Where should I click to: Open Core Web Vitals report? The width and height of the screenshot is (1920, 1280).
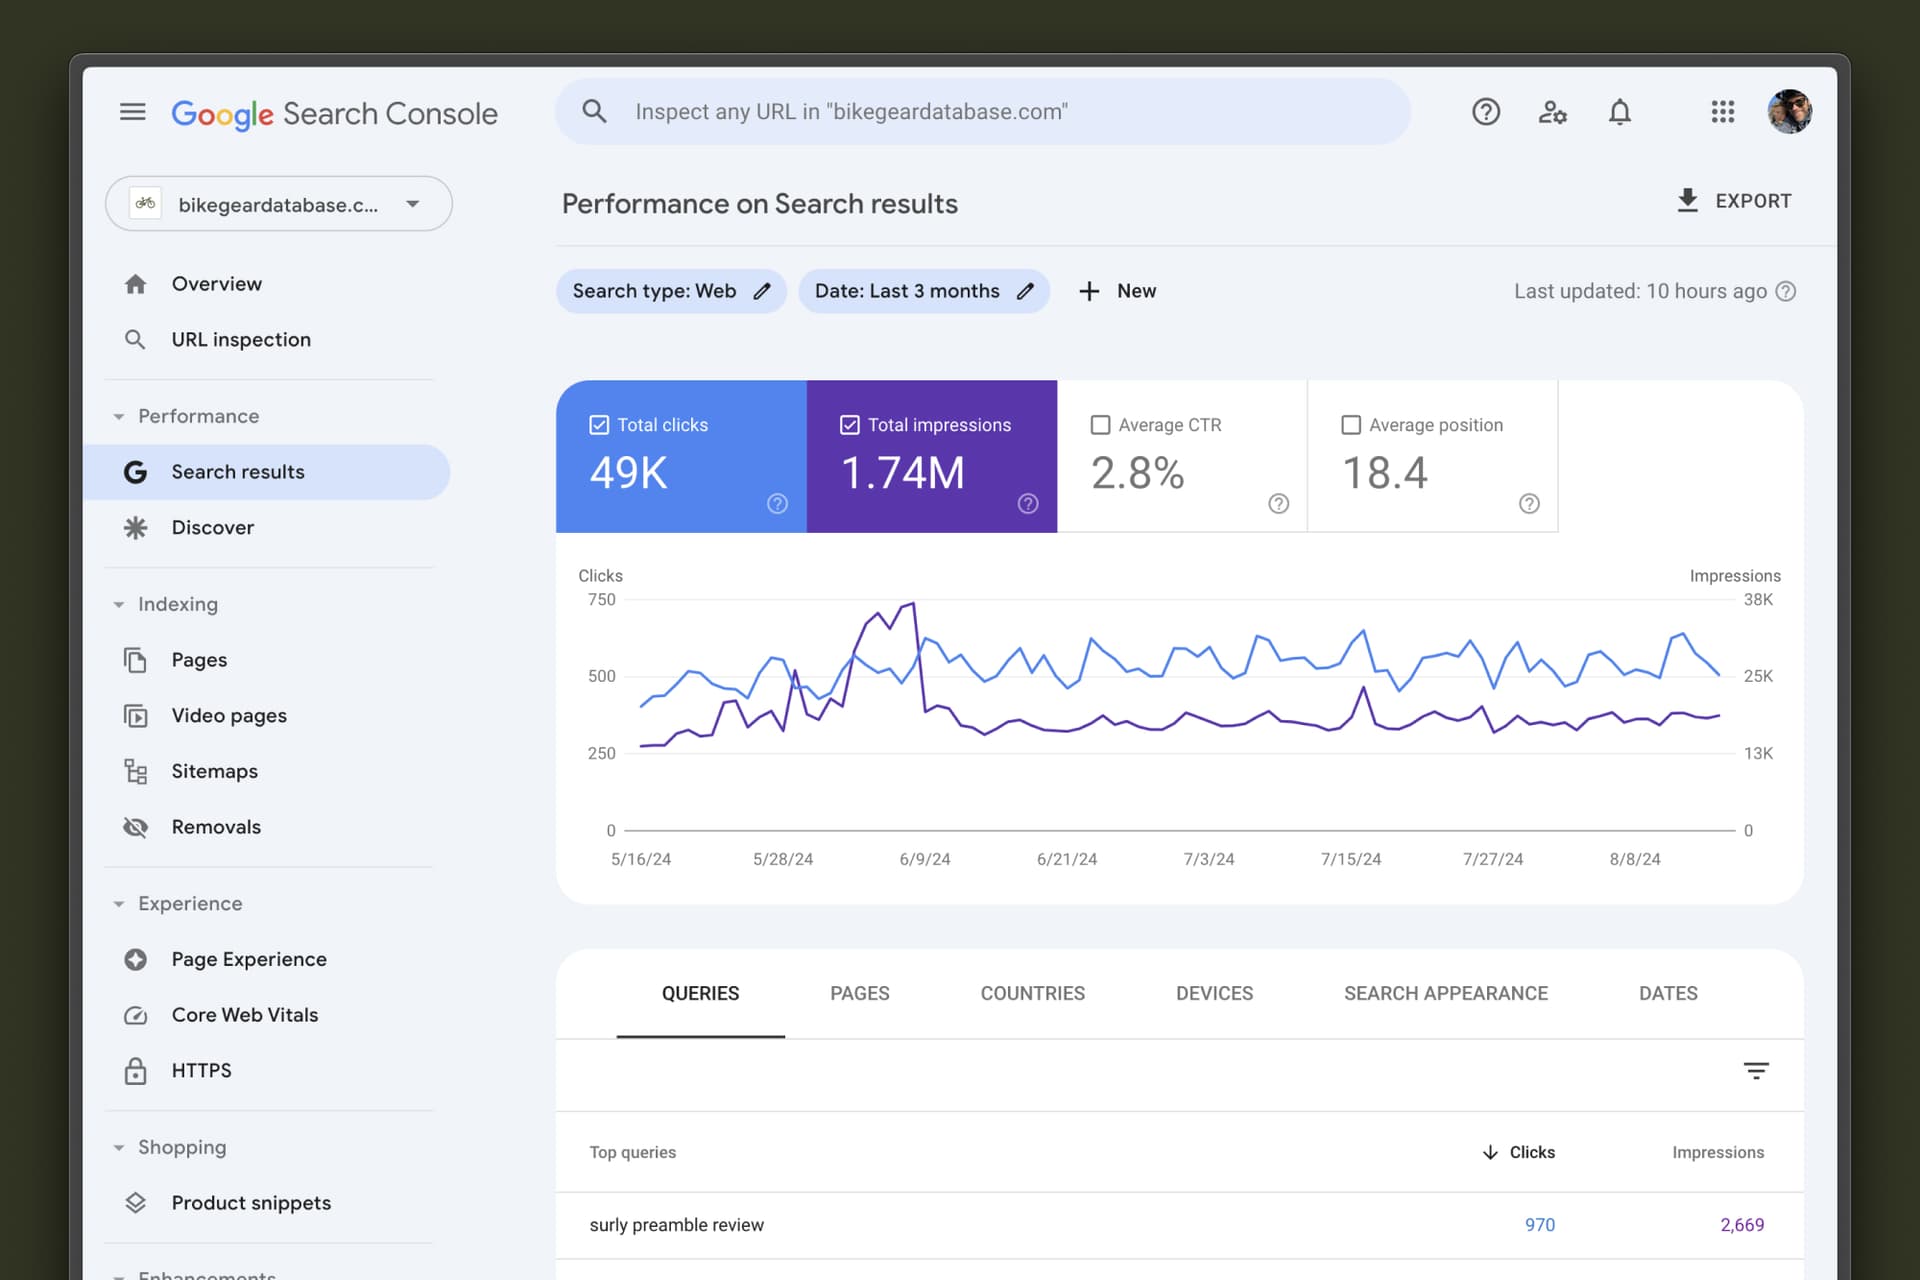pos(245,1014)
